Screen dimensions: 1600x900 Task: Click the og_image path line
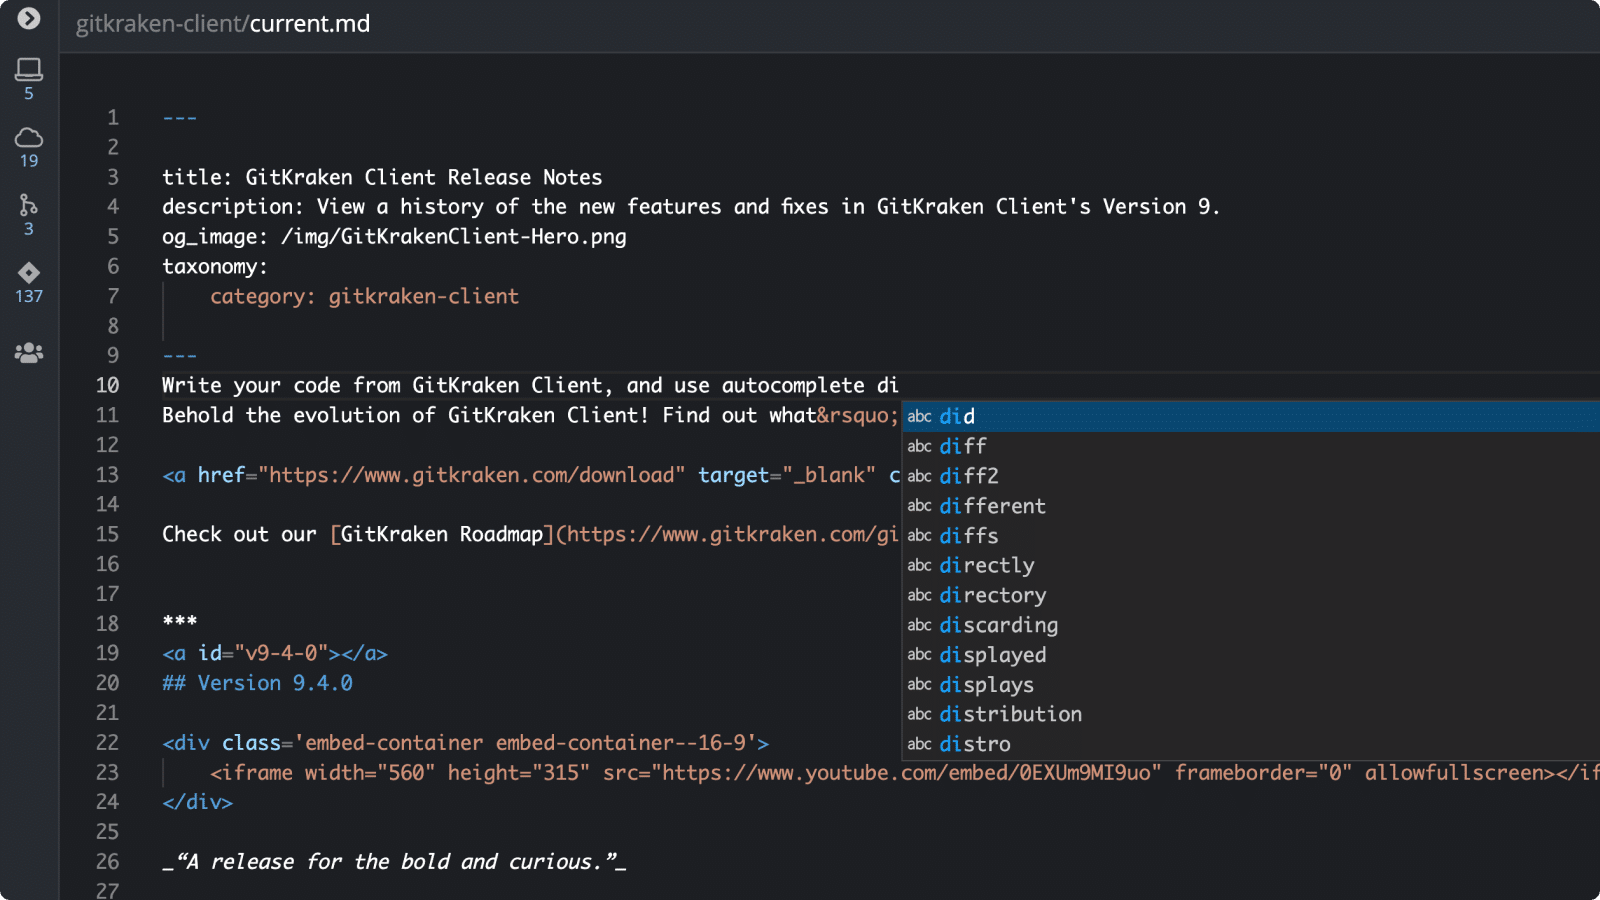pyautogui.click(x=394, y=237)
